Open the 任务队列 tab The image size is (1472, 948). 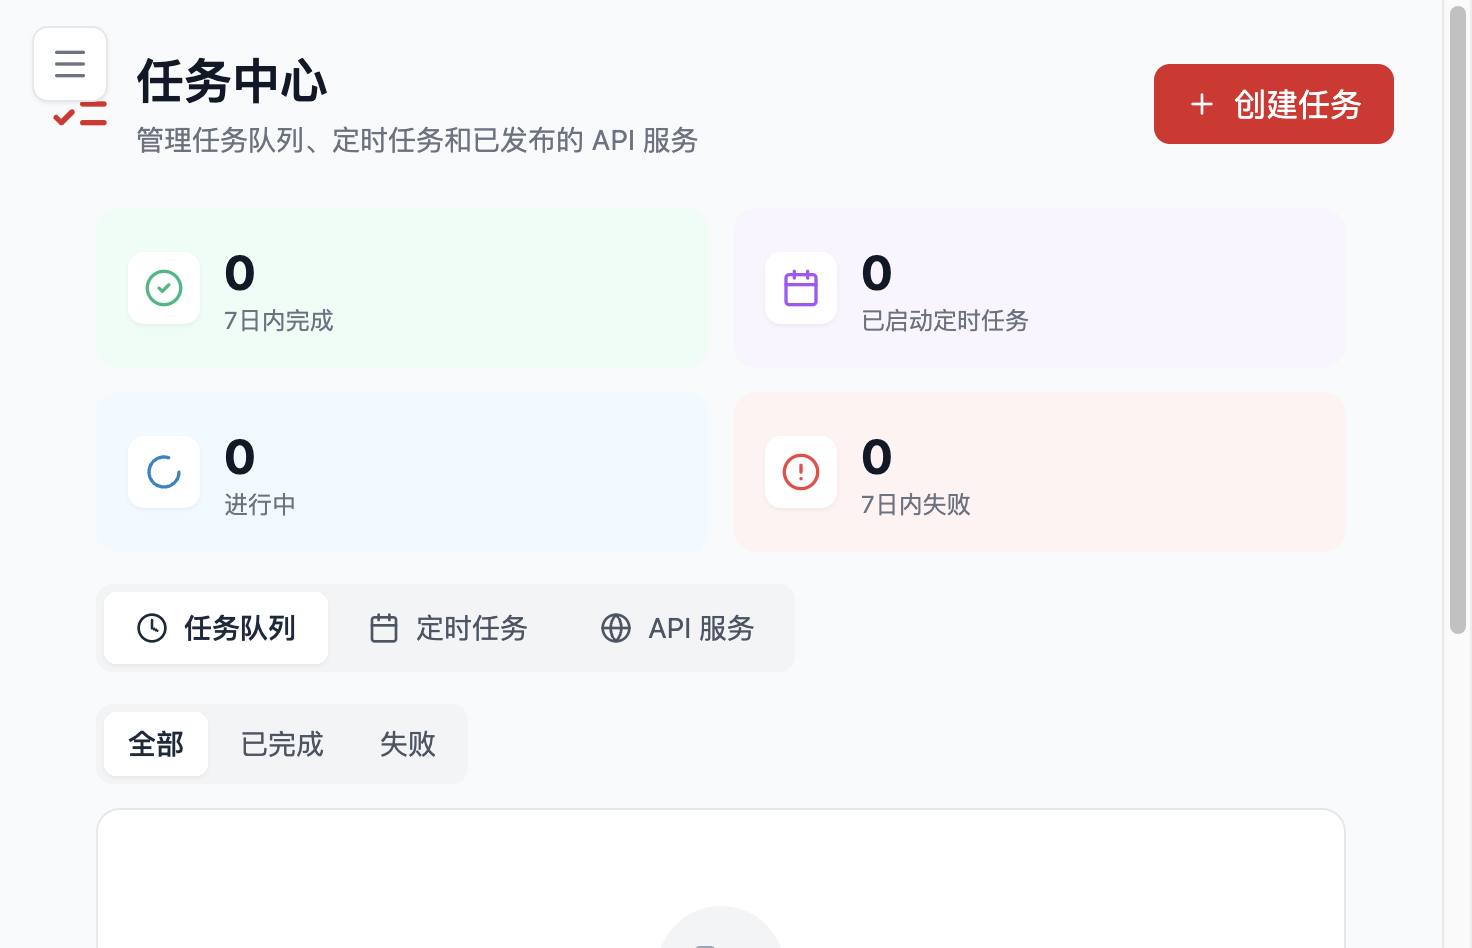[x=215, y=628]
